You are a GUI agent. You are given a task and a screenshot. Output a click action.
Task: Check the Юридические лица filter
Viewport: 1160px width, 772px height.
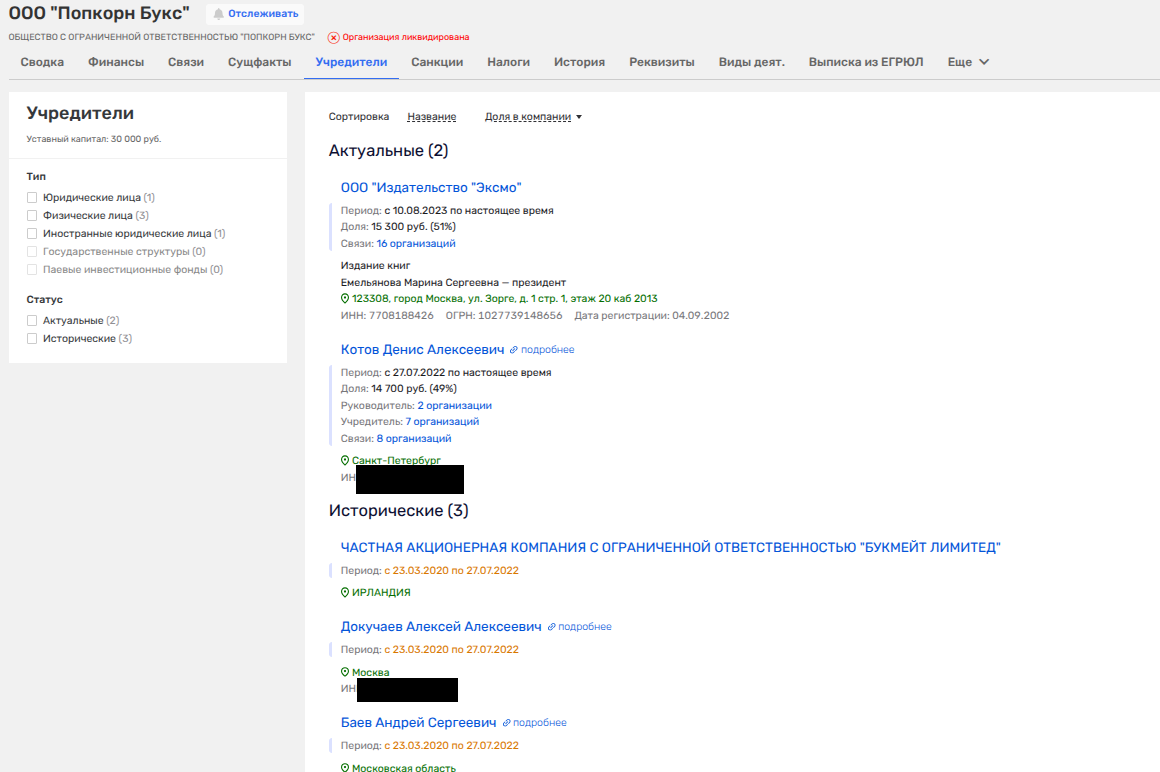pos(33,198)
